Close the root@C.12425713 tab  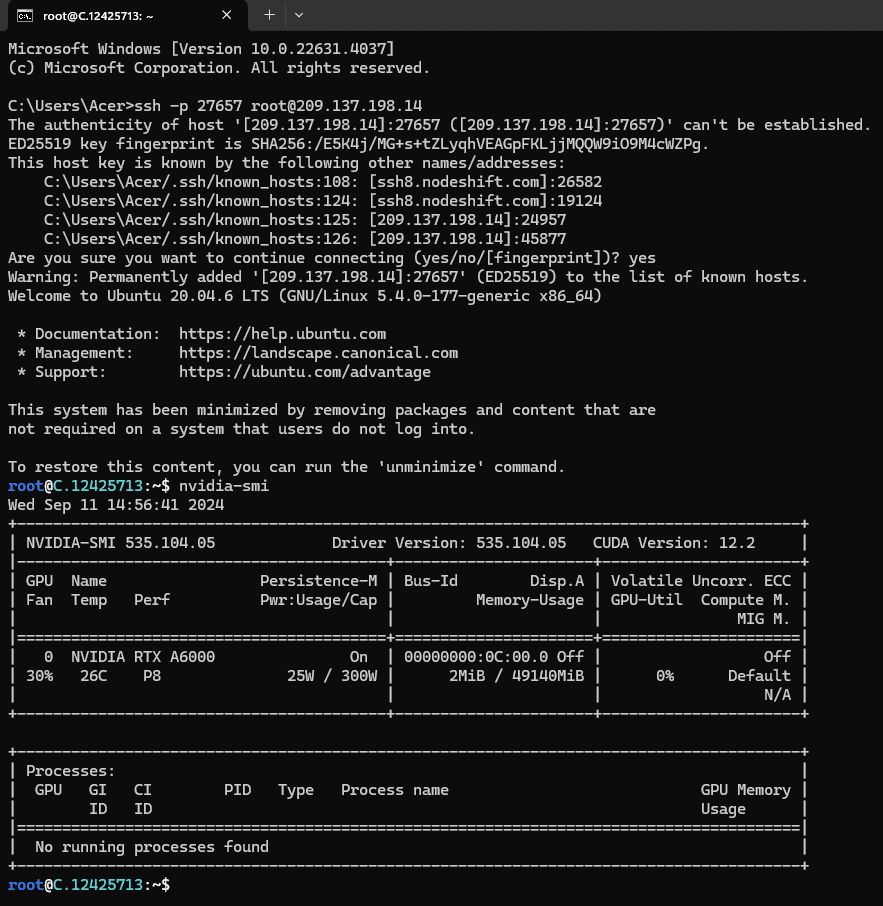[227, 15]
